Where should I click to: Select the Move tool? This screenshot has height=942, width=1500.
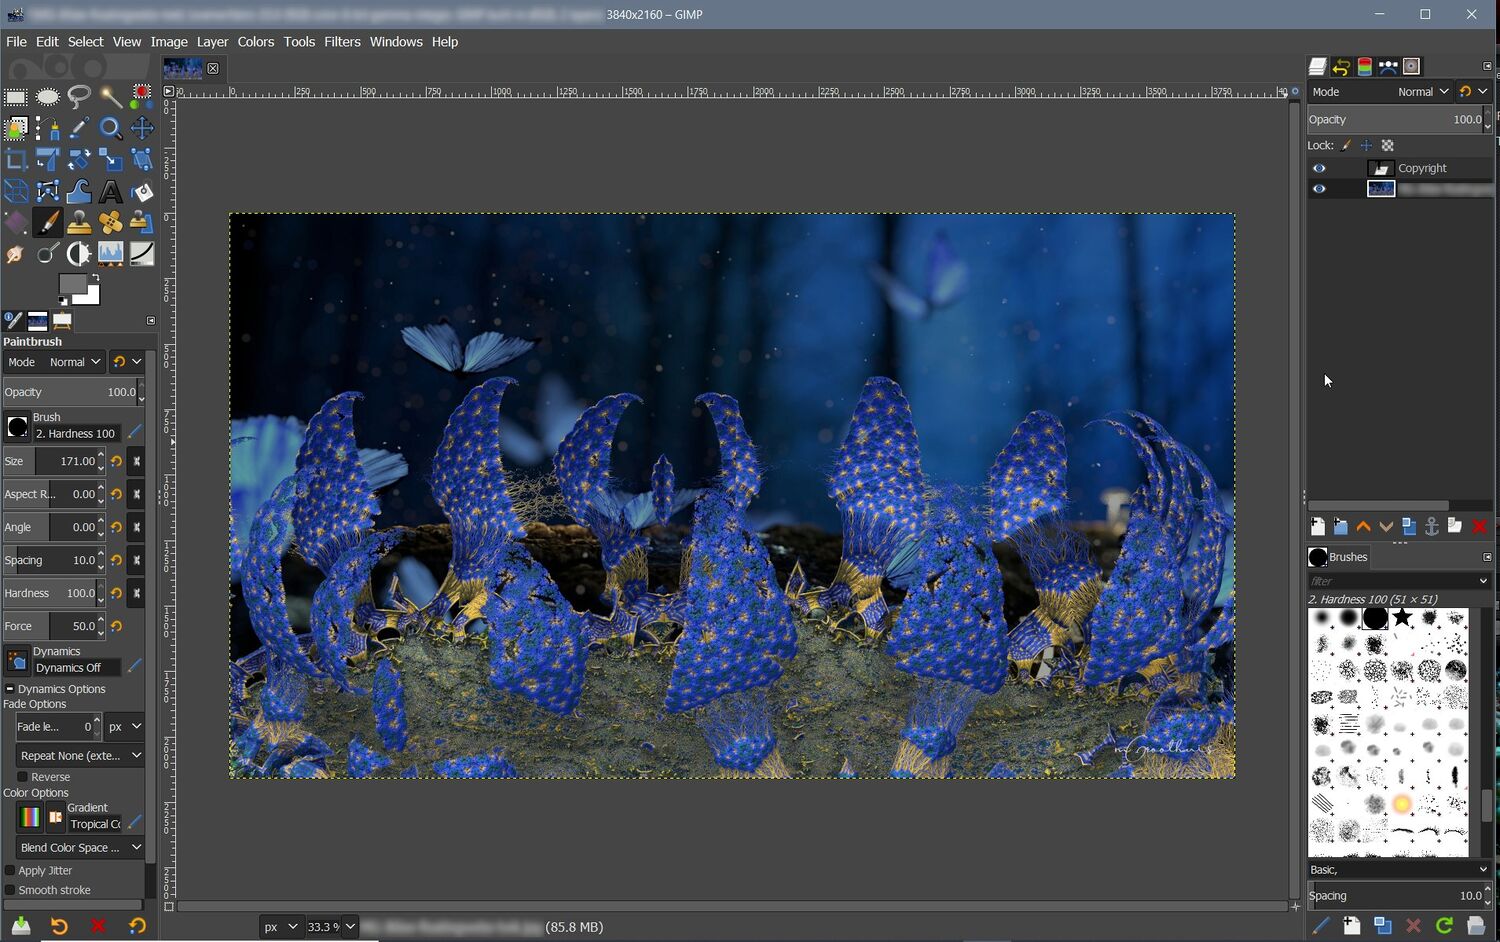click(x=142, y=129)
